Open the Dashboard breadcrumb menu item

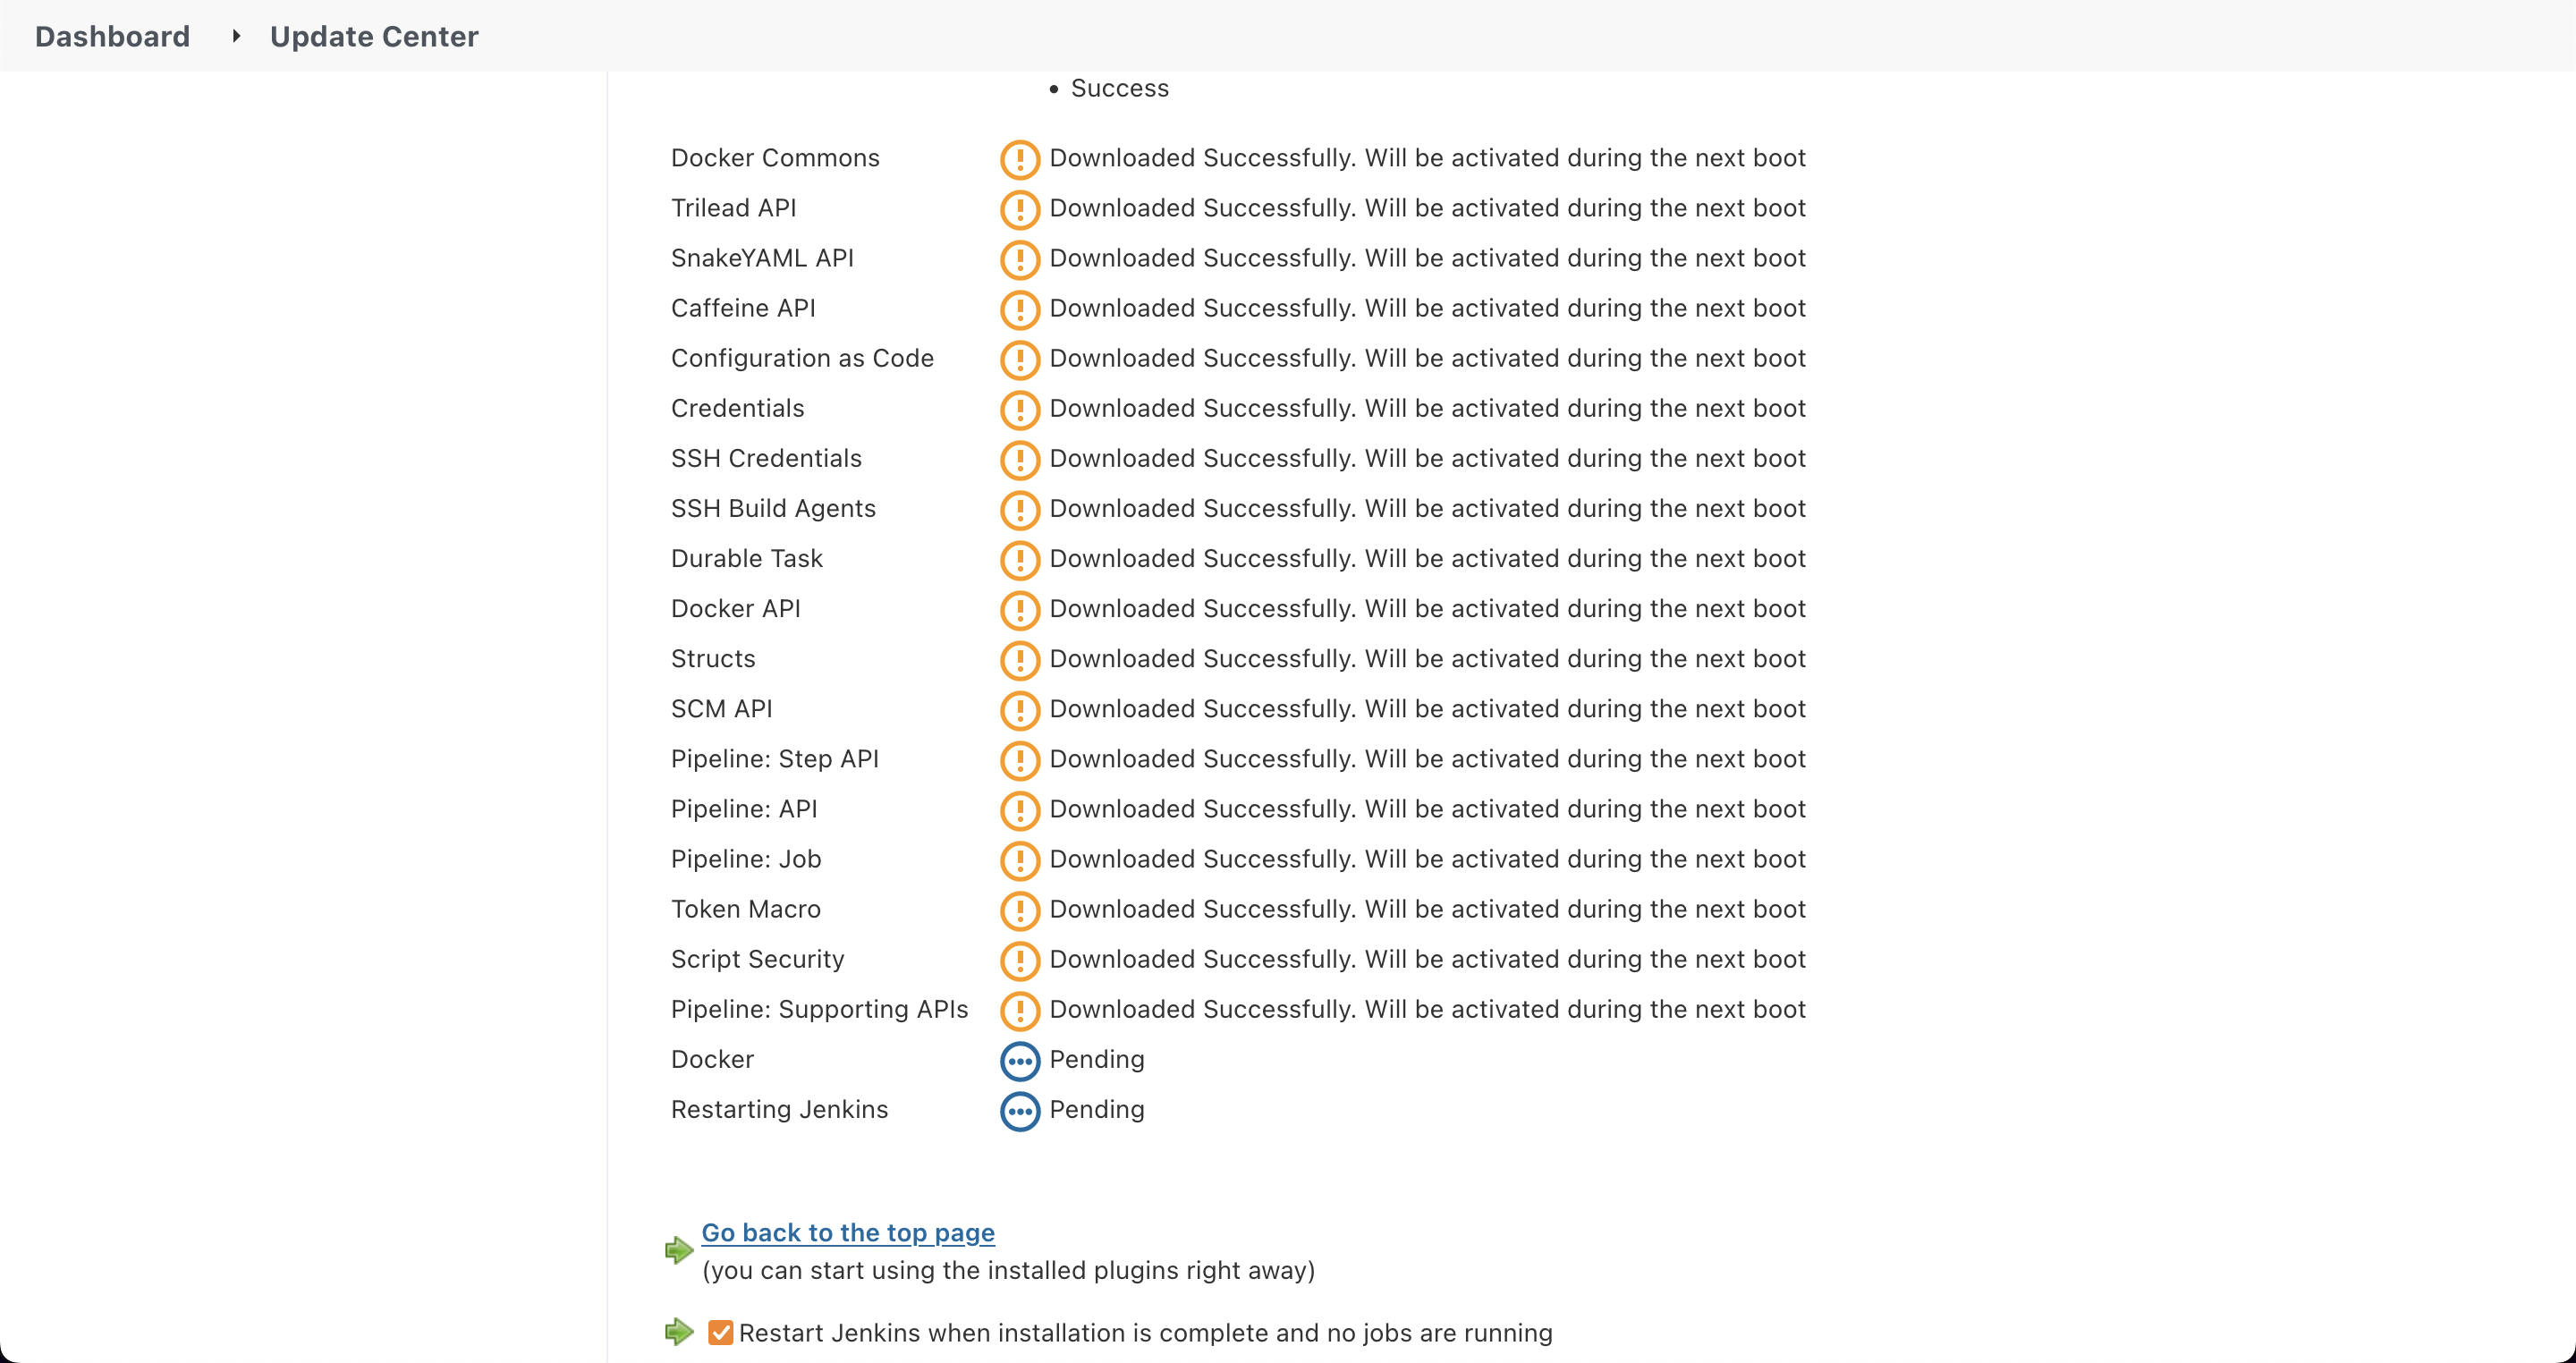(x=112, y=35)
